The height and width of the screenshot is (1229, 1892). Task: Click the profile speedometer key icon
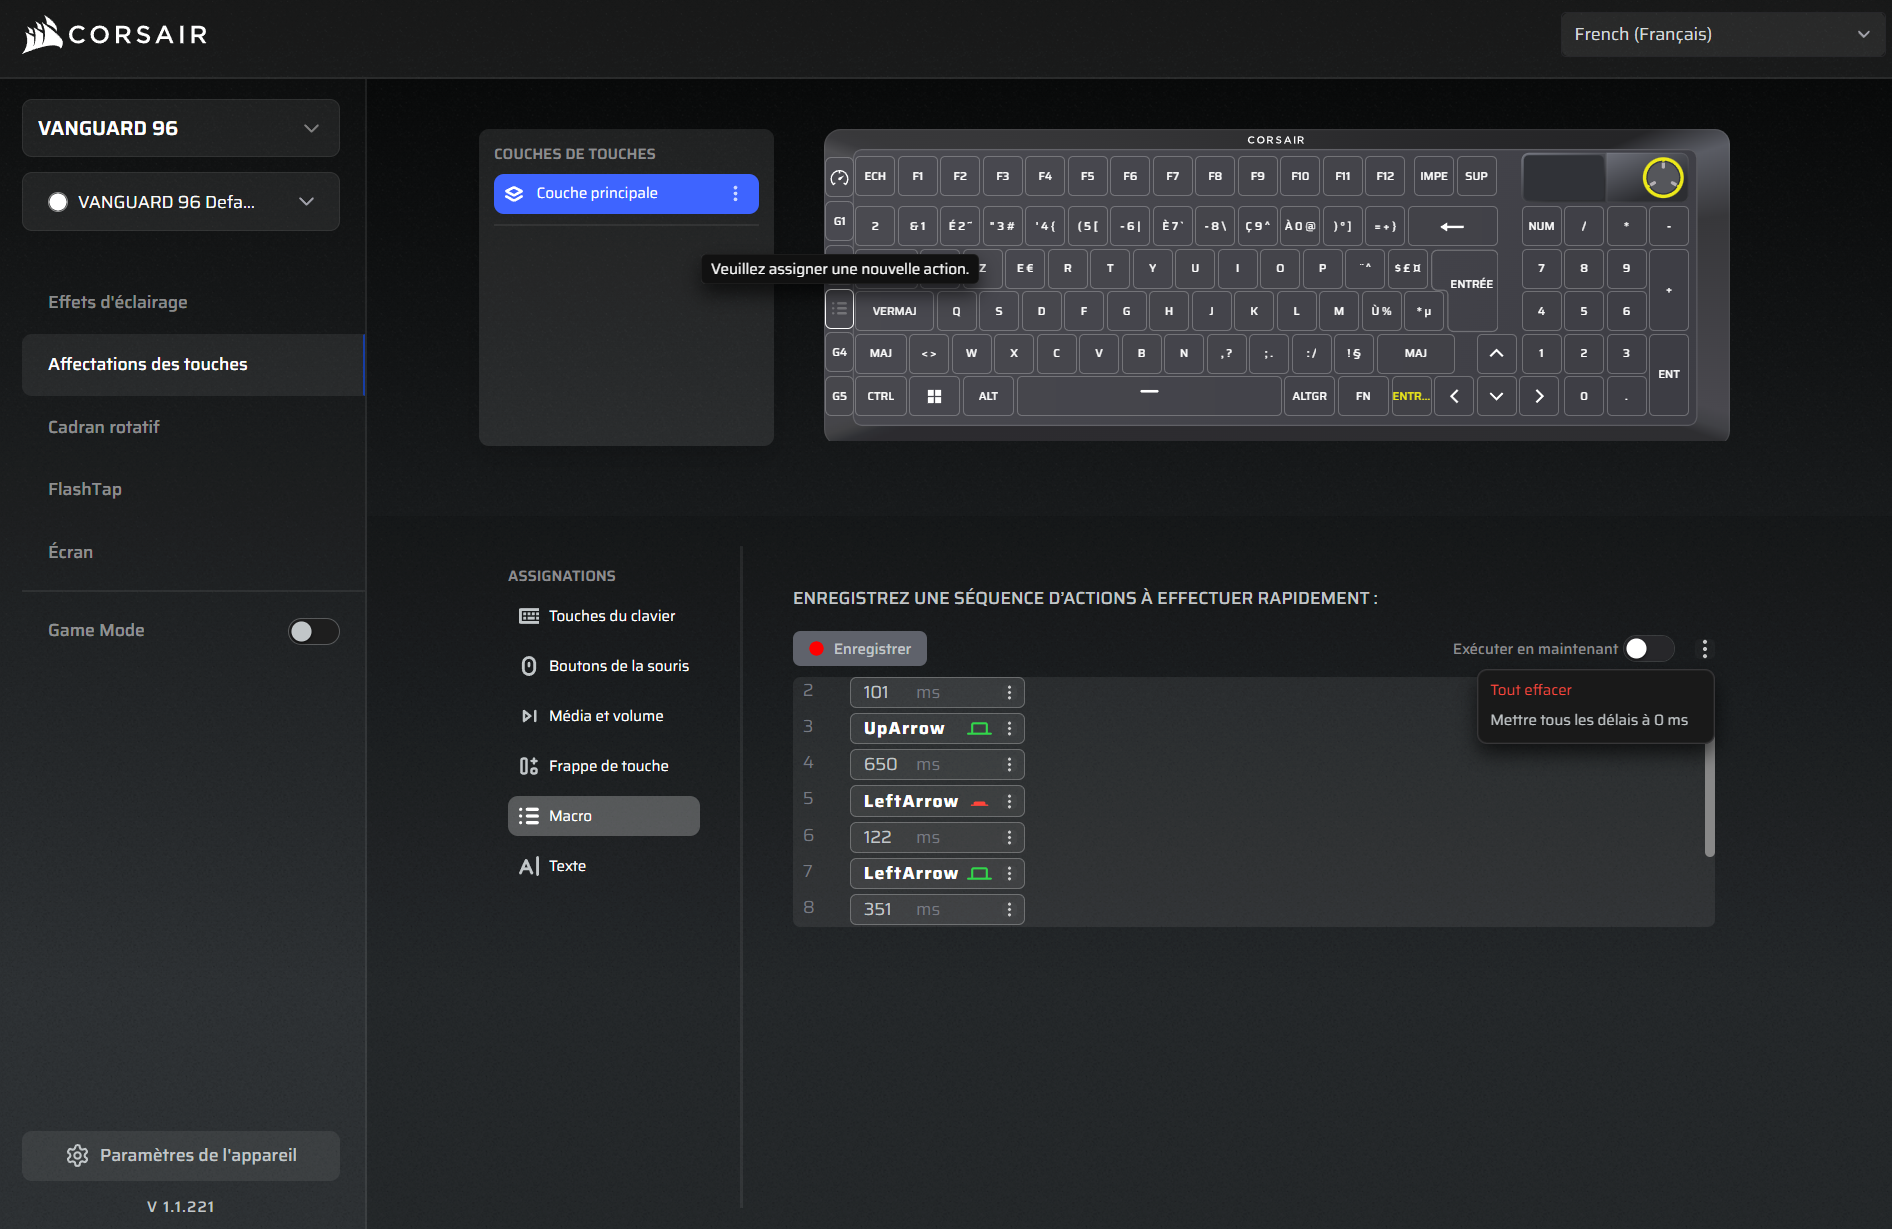coord(839,178)
